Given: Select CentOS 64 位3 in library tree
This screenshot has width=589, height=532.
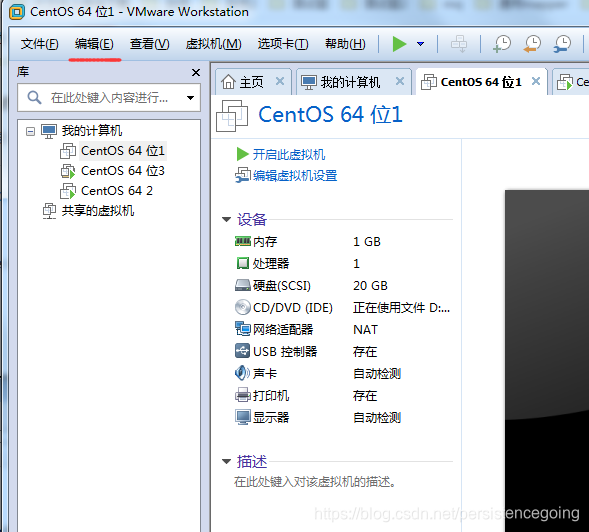Looking at the screenshot, I should [x=123, y=171].
